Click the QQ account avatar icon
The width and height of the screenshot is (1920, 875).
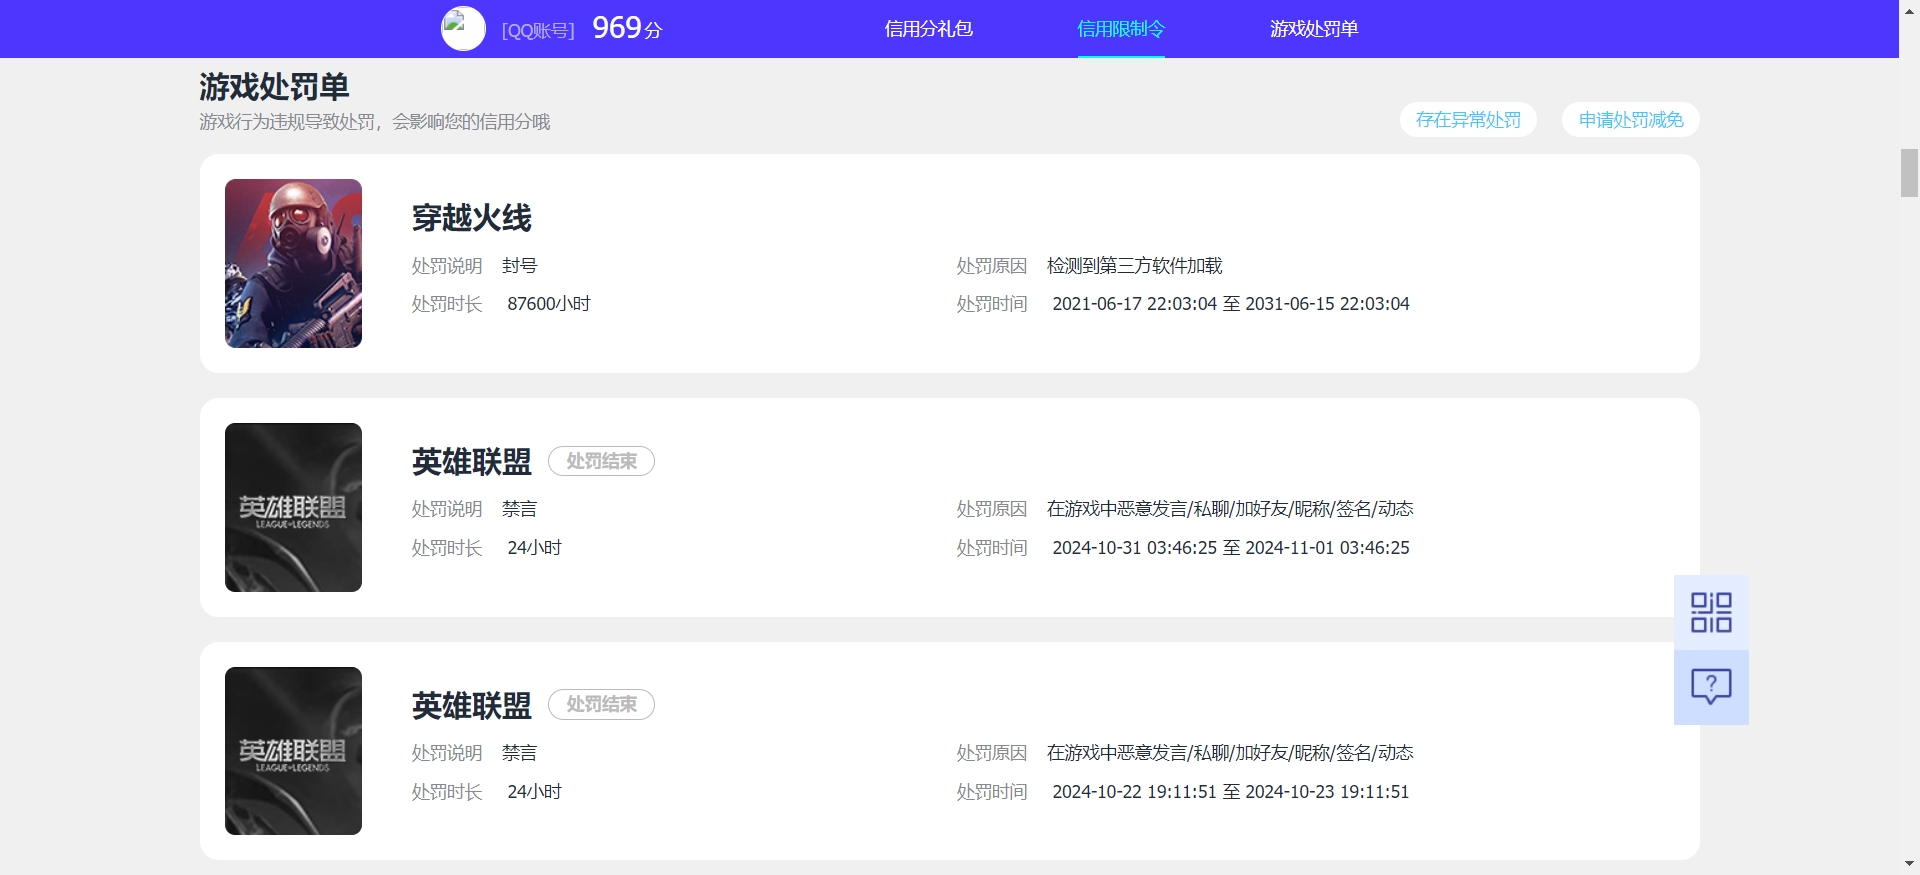(x=463, y=29)
